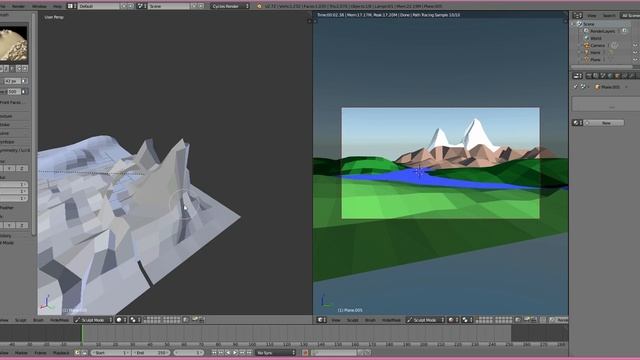Open Brush menu in left viewport header
This screenshot has height=360, width=640.
click(x=38, y=320)
